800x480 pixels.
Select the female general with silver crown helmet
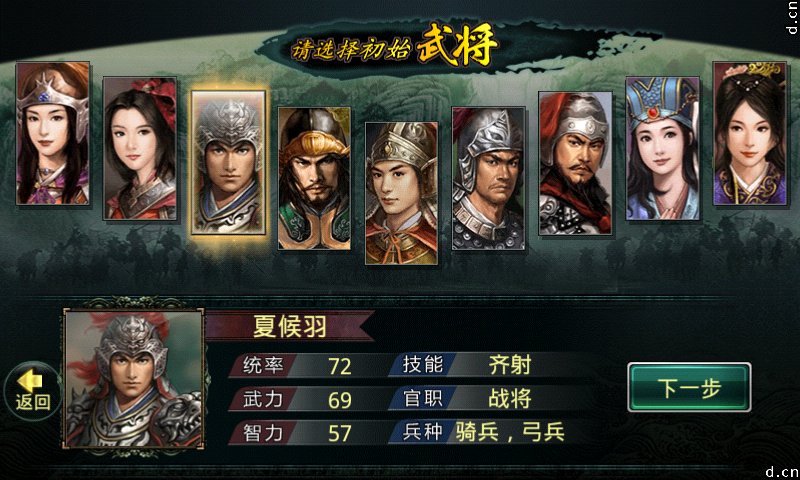(x=53, y=134)
